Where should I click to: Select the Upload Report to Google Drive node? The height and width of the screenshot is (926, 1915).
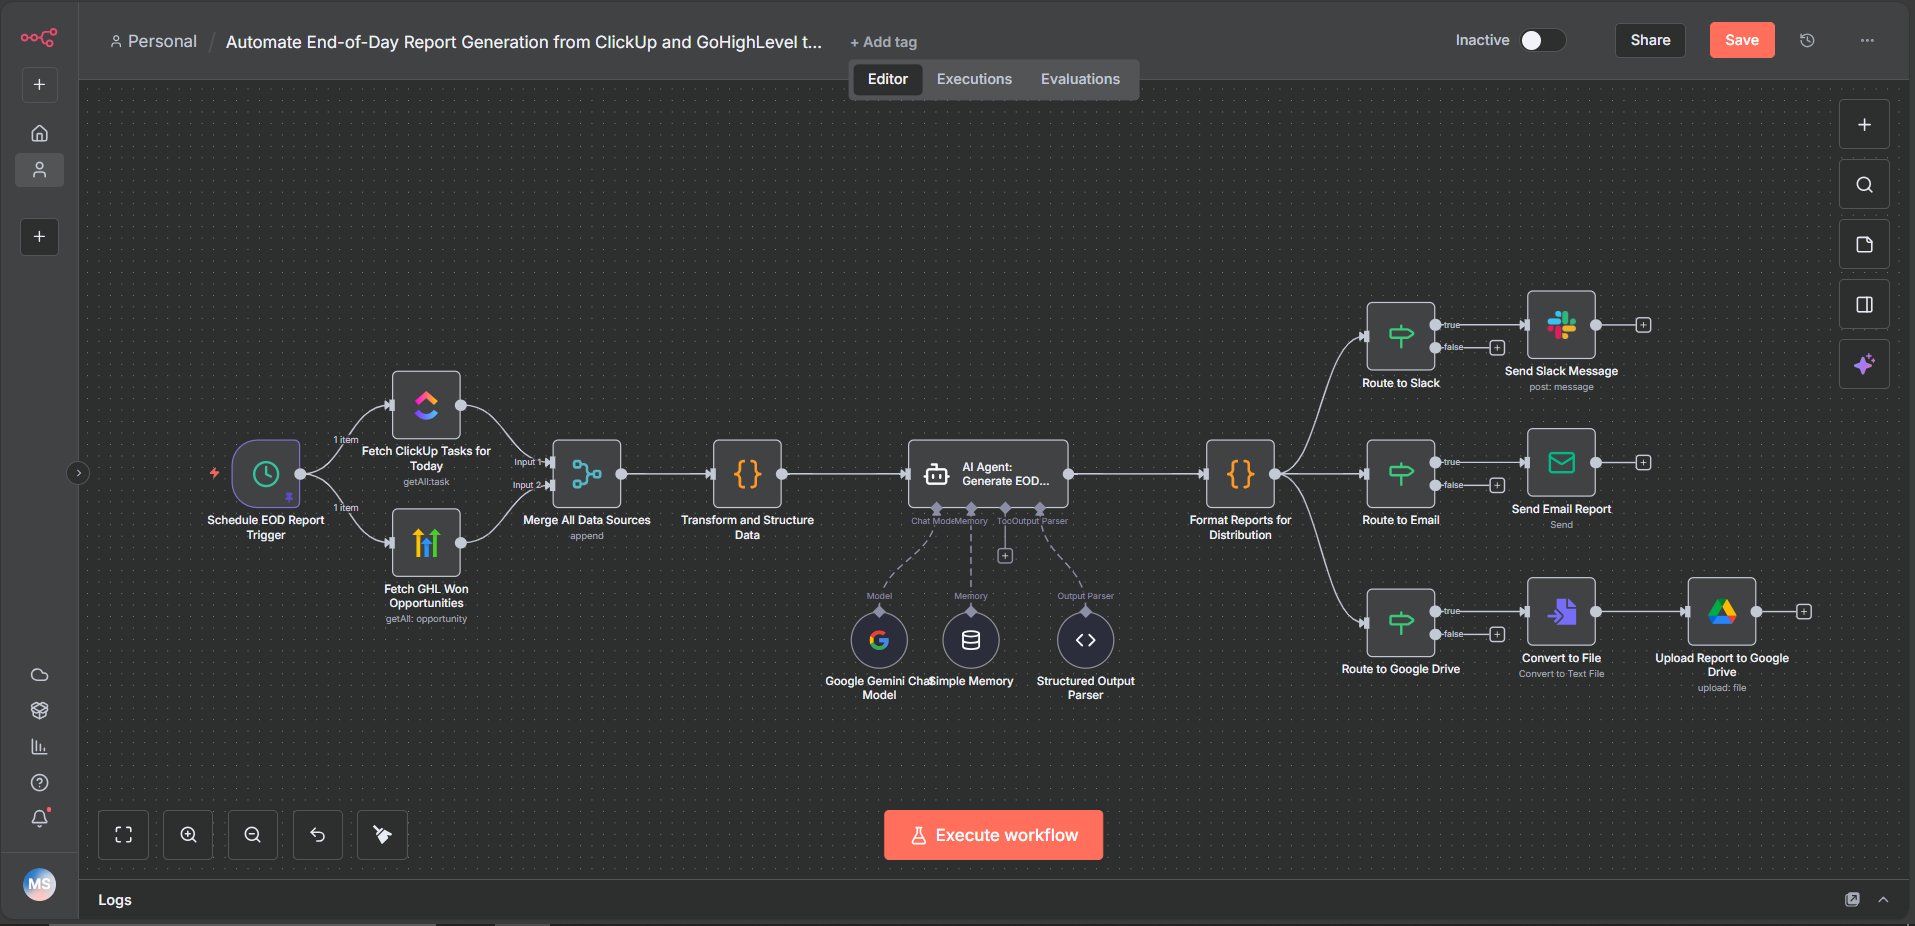[x=1722, y=611]
